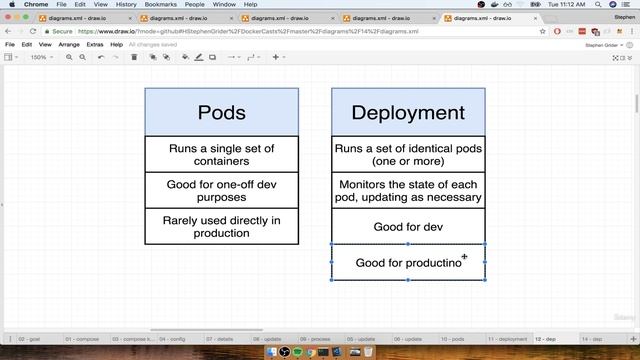The width and height of the screenshot is (640, 360).
Task: Open the insert plus dropdown
Action: (x=278, y=58)
